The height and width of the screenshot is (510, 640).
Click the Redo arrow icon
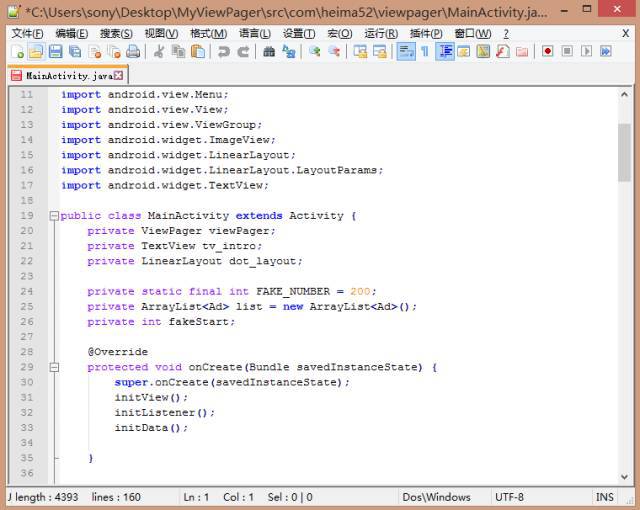coord(243,52)
